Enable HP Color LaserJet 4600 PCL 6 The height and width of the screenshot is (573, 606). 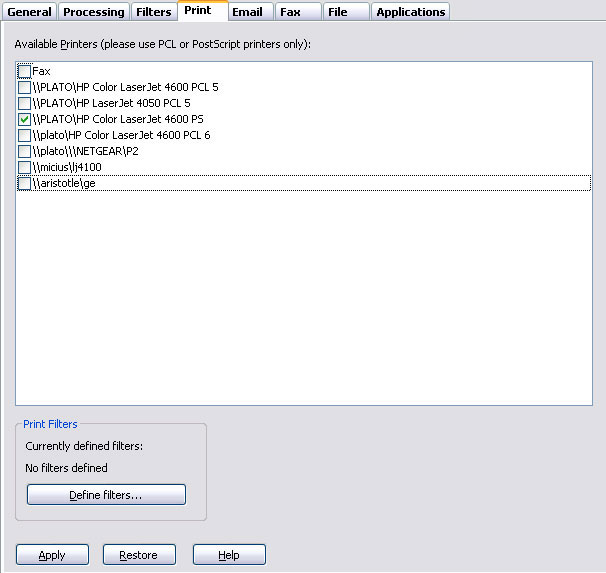[25, 136]
